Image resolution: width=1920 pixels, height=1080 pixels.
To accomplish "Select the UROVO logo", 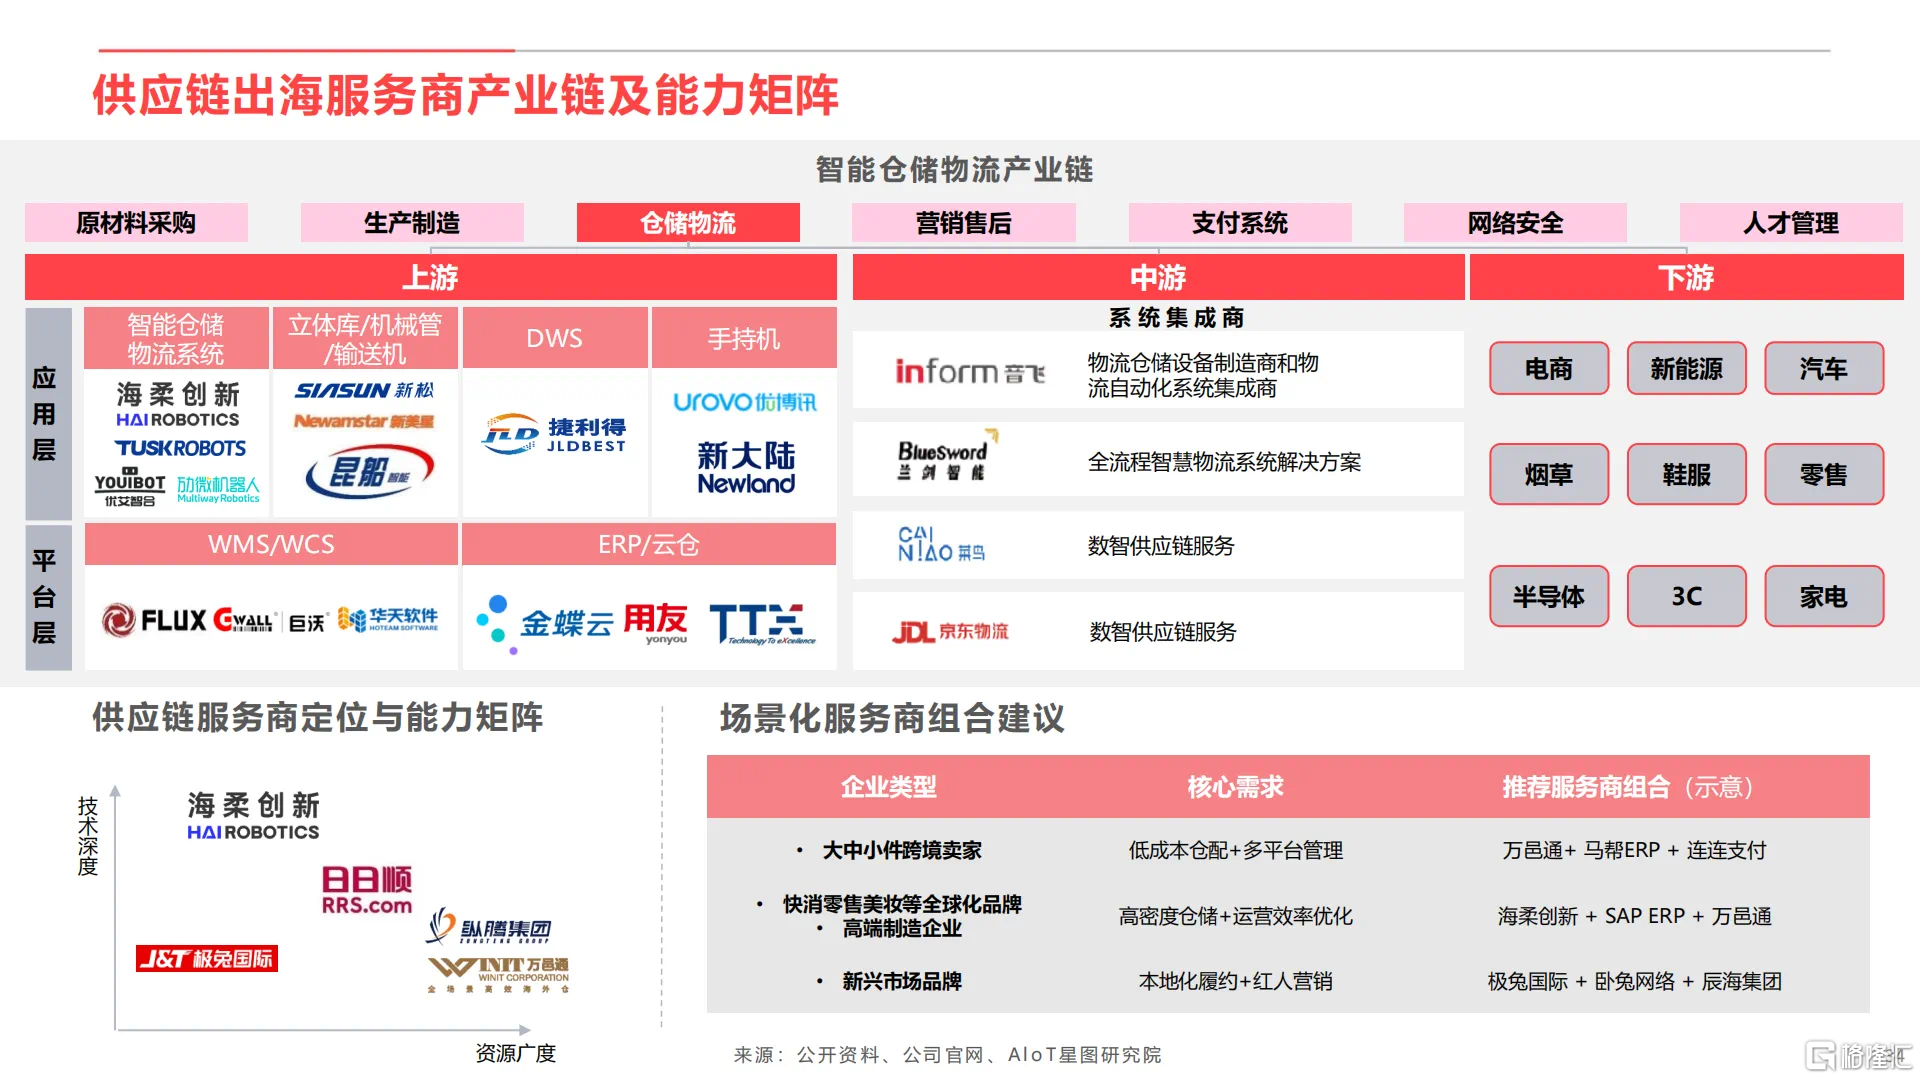I will point(744,402).
